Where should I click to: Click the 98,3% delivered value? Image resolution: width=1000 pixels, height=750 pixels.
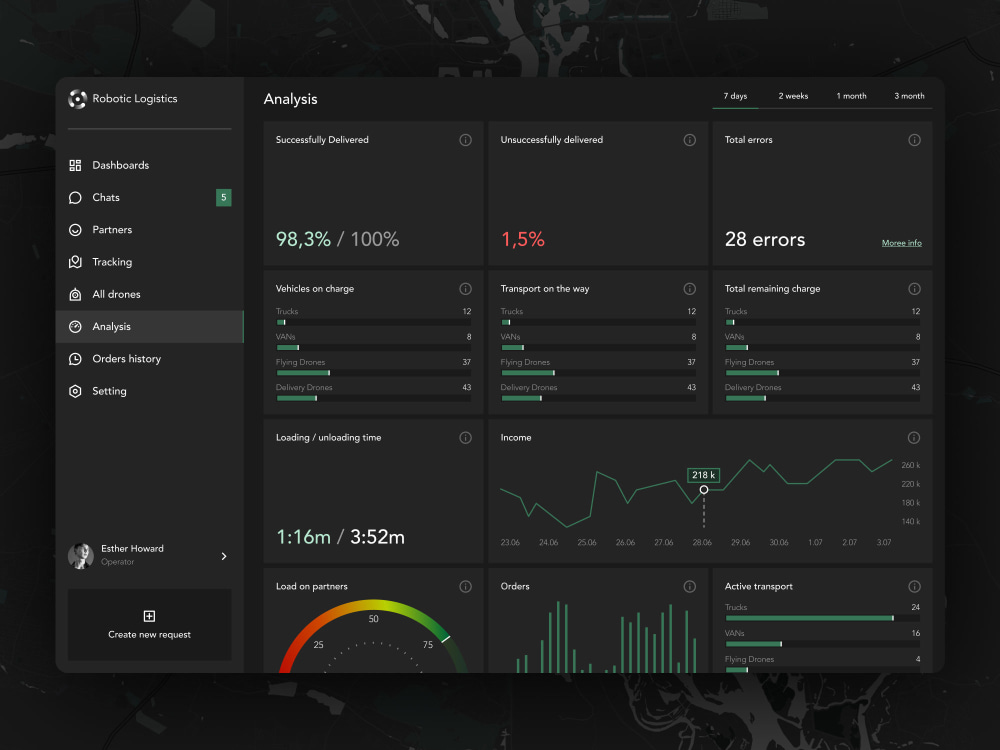click(304, 239)
